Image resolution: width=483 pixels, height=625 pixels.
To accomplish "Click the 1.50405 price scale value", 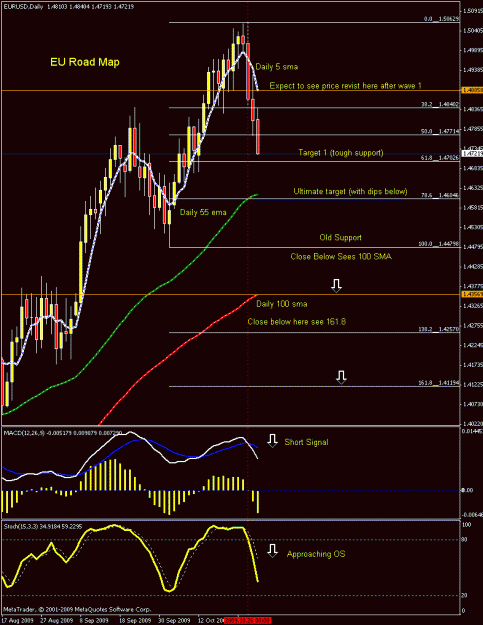I will [x=473, y=30].
